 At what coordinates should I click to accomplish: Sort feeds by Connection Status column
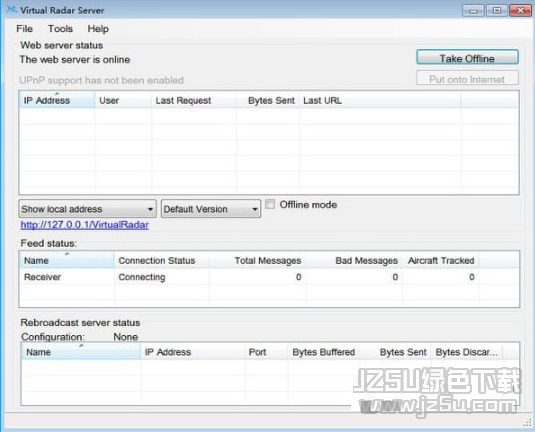pos(161,260)
